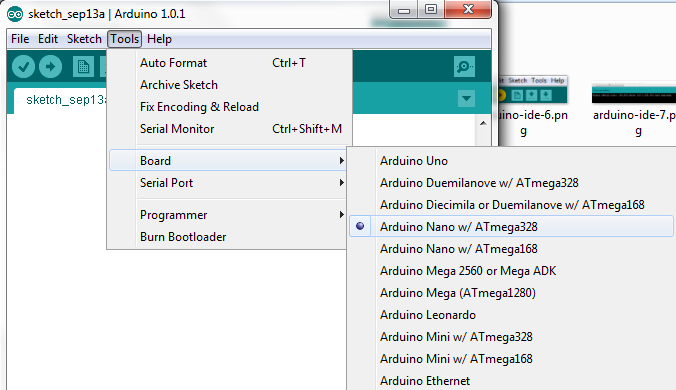Image resolution: width=676 pixels, height=390 pixels.
Task: Click the editor scrollbar up arrow
Action: tap(483, 123)
